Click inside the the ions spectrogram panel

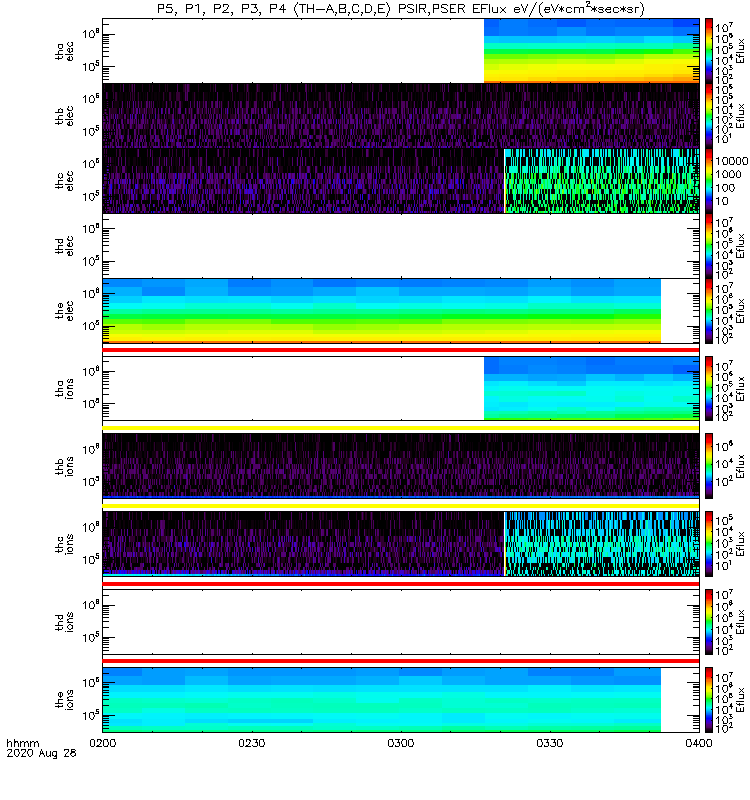tap(382, 700)
